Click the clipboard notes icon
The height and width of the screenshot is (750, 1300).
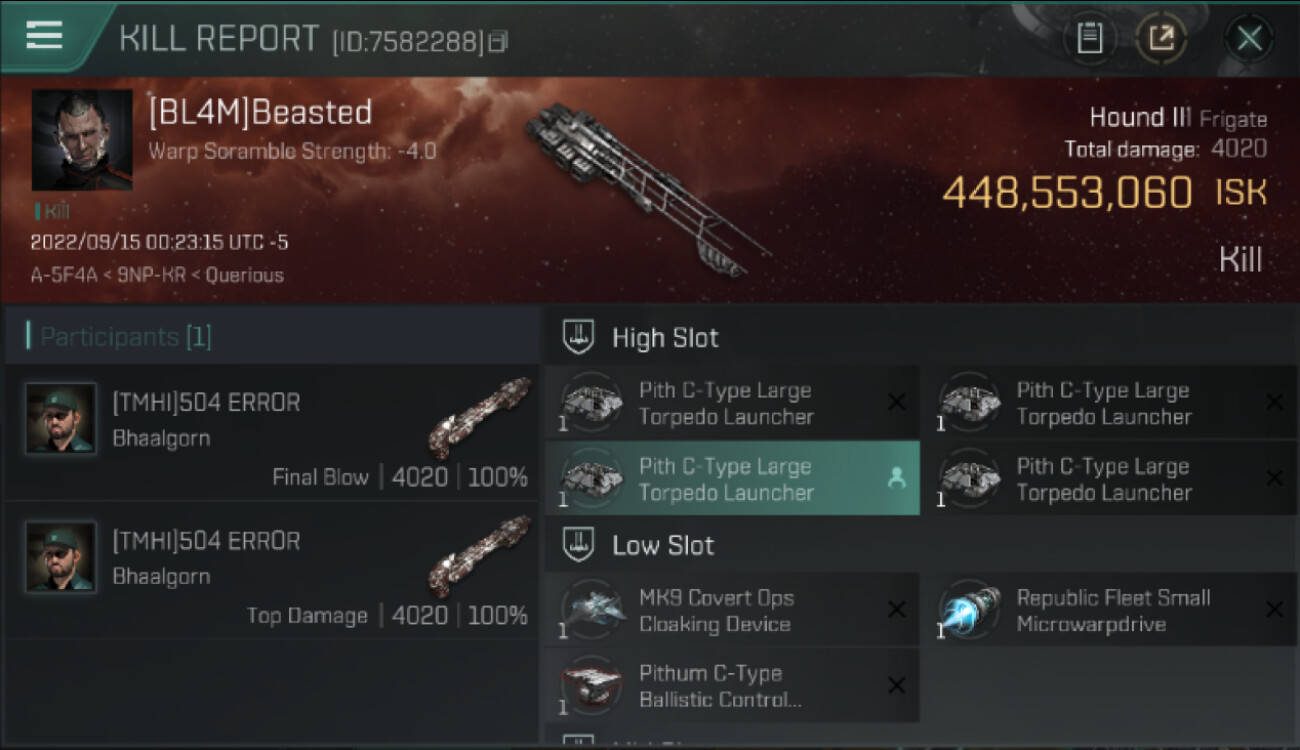1090,39
